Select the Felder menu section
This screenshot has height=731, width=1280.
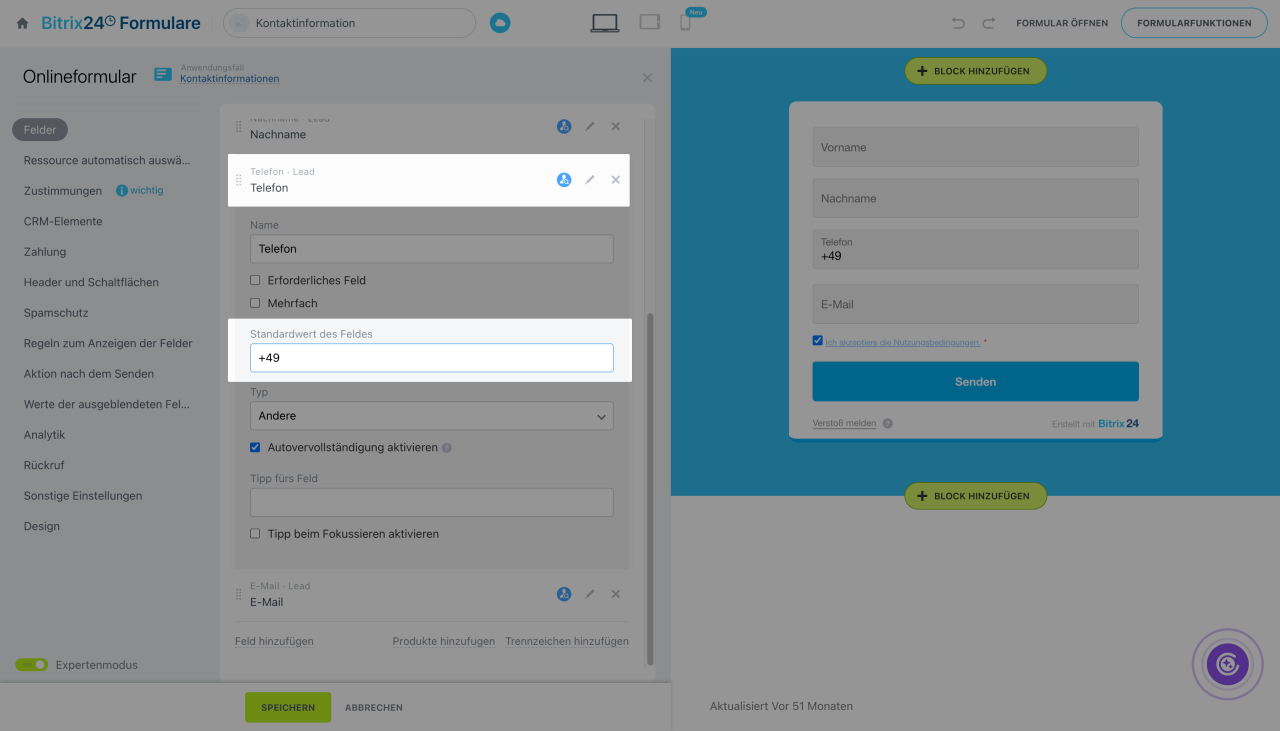(40, 130)
